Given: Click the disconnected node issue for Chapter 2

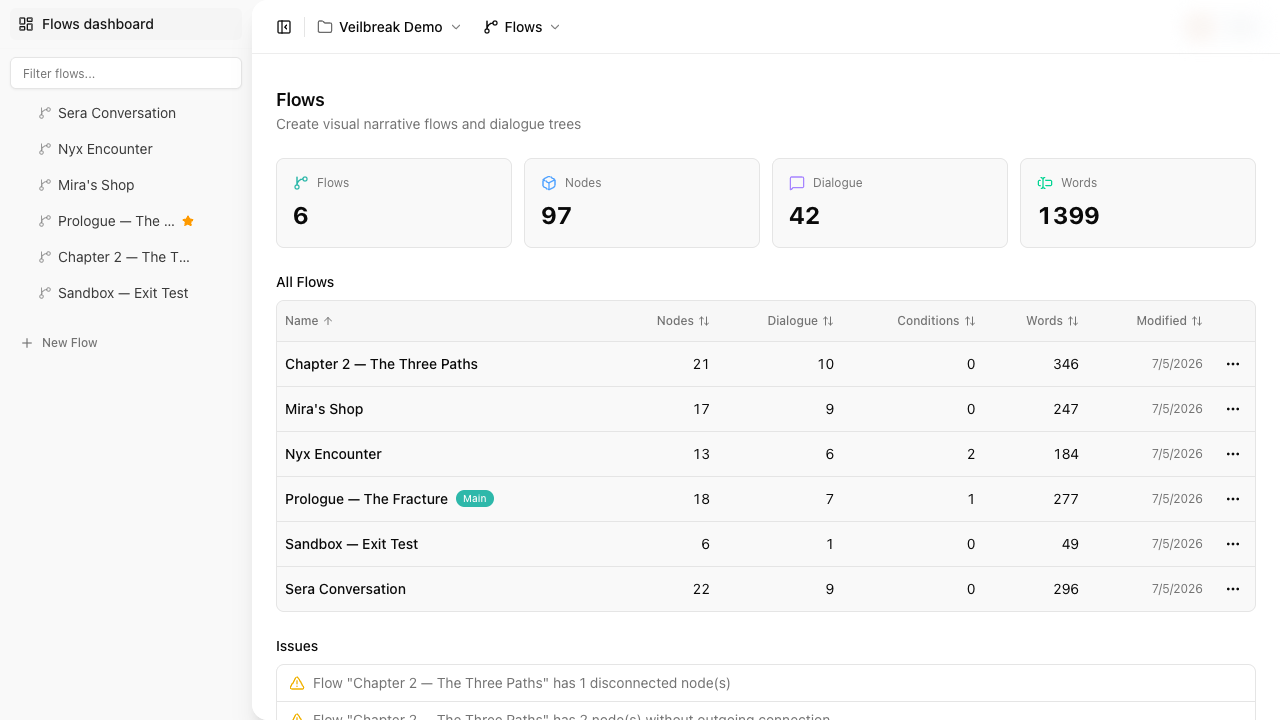Looking at the screenshot, I should [766, 683].
